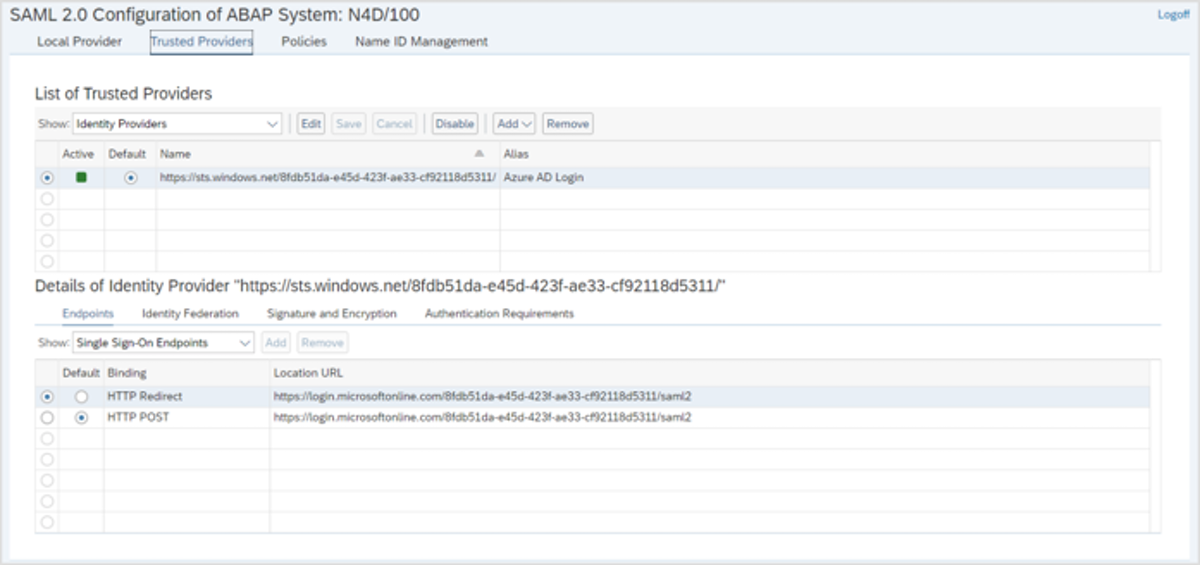Click the Disable button
1200x565 pixels.
point(454,124)
